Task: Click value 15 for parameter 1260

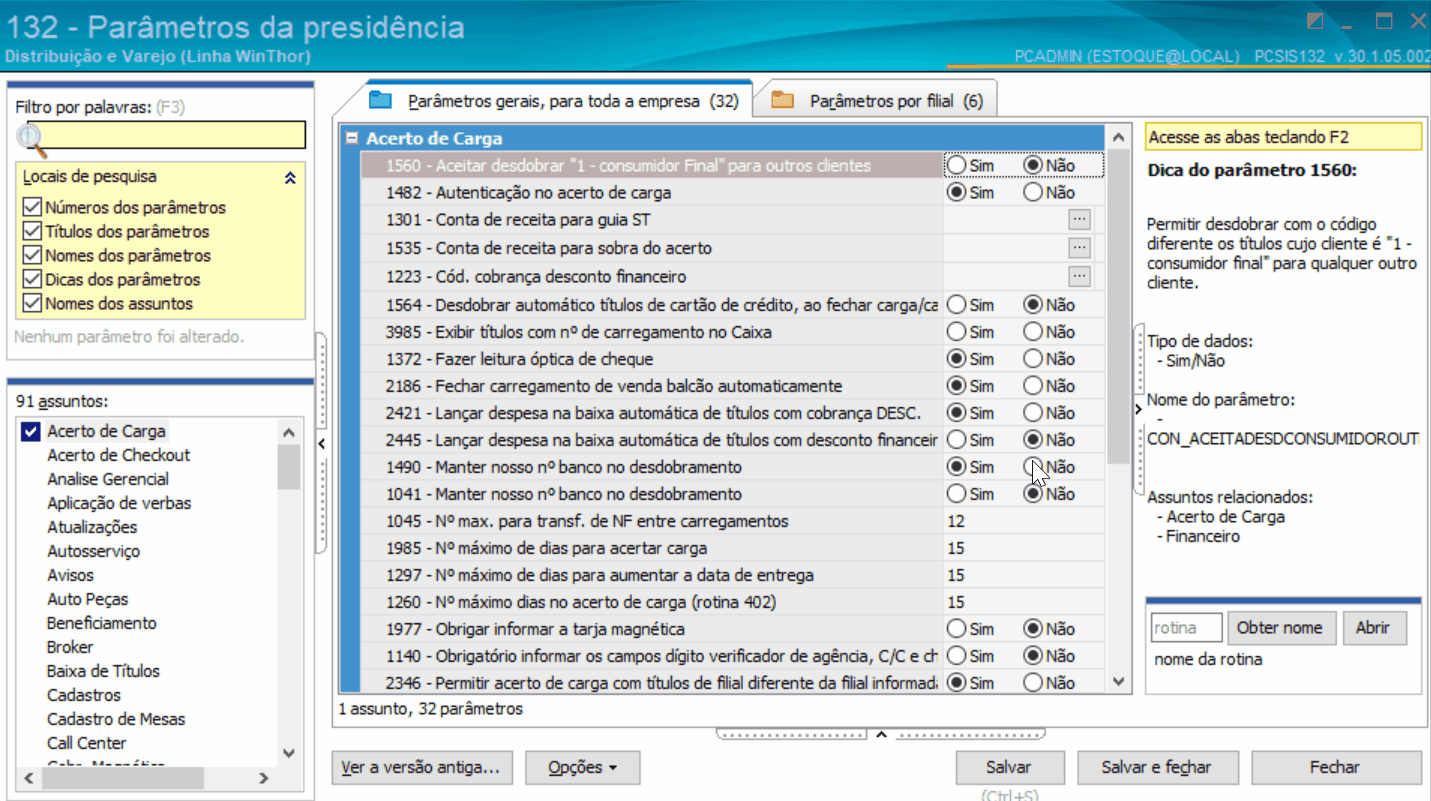Action: click(x=1023, y=602)
